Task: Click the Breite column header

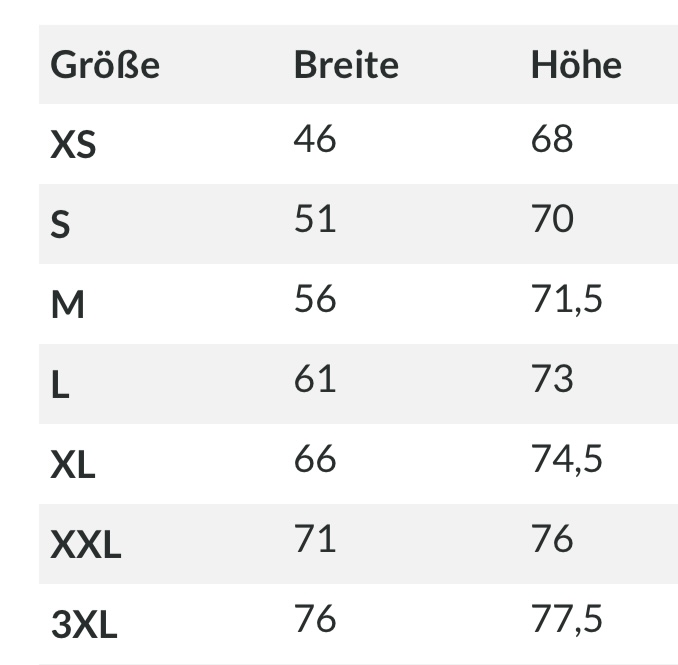Action: pyautogui.click(x=345, y=66)
